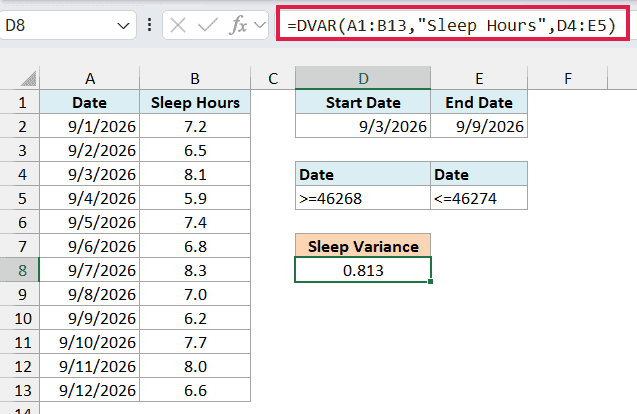Select the sleep hours value 8.1
The height and width of the screenshot is (414, 637).
[x=195, y=174]
